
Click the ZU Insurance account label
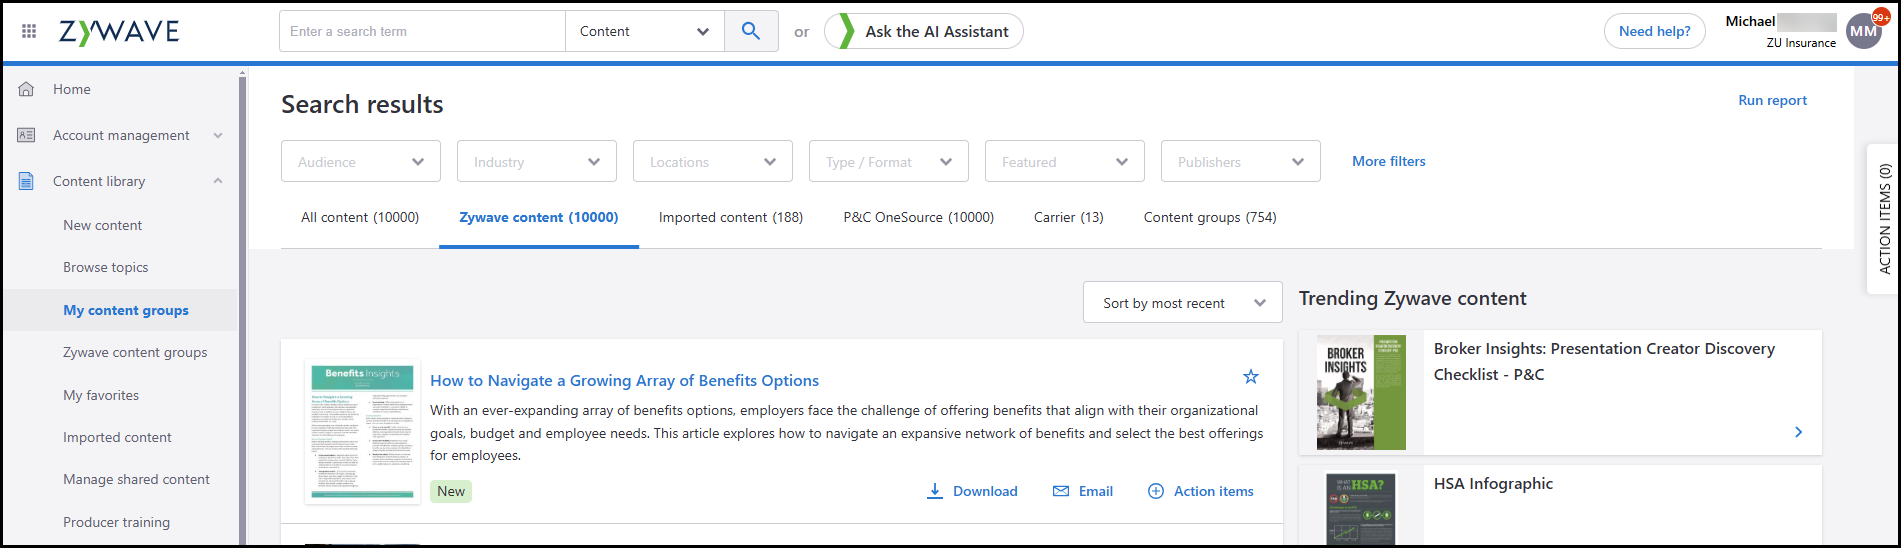pyautogui.click(x=1801, y=43)
